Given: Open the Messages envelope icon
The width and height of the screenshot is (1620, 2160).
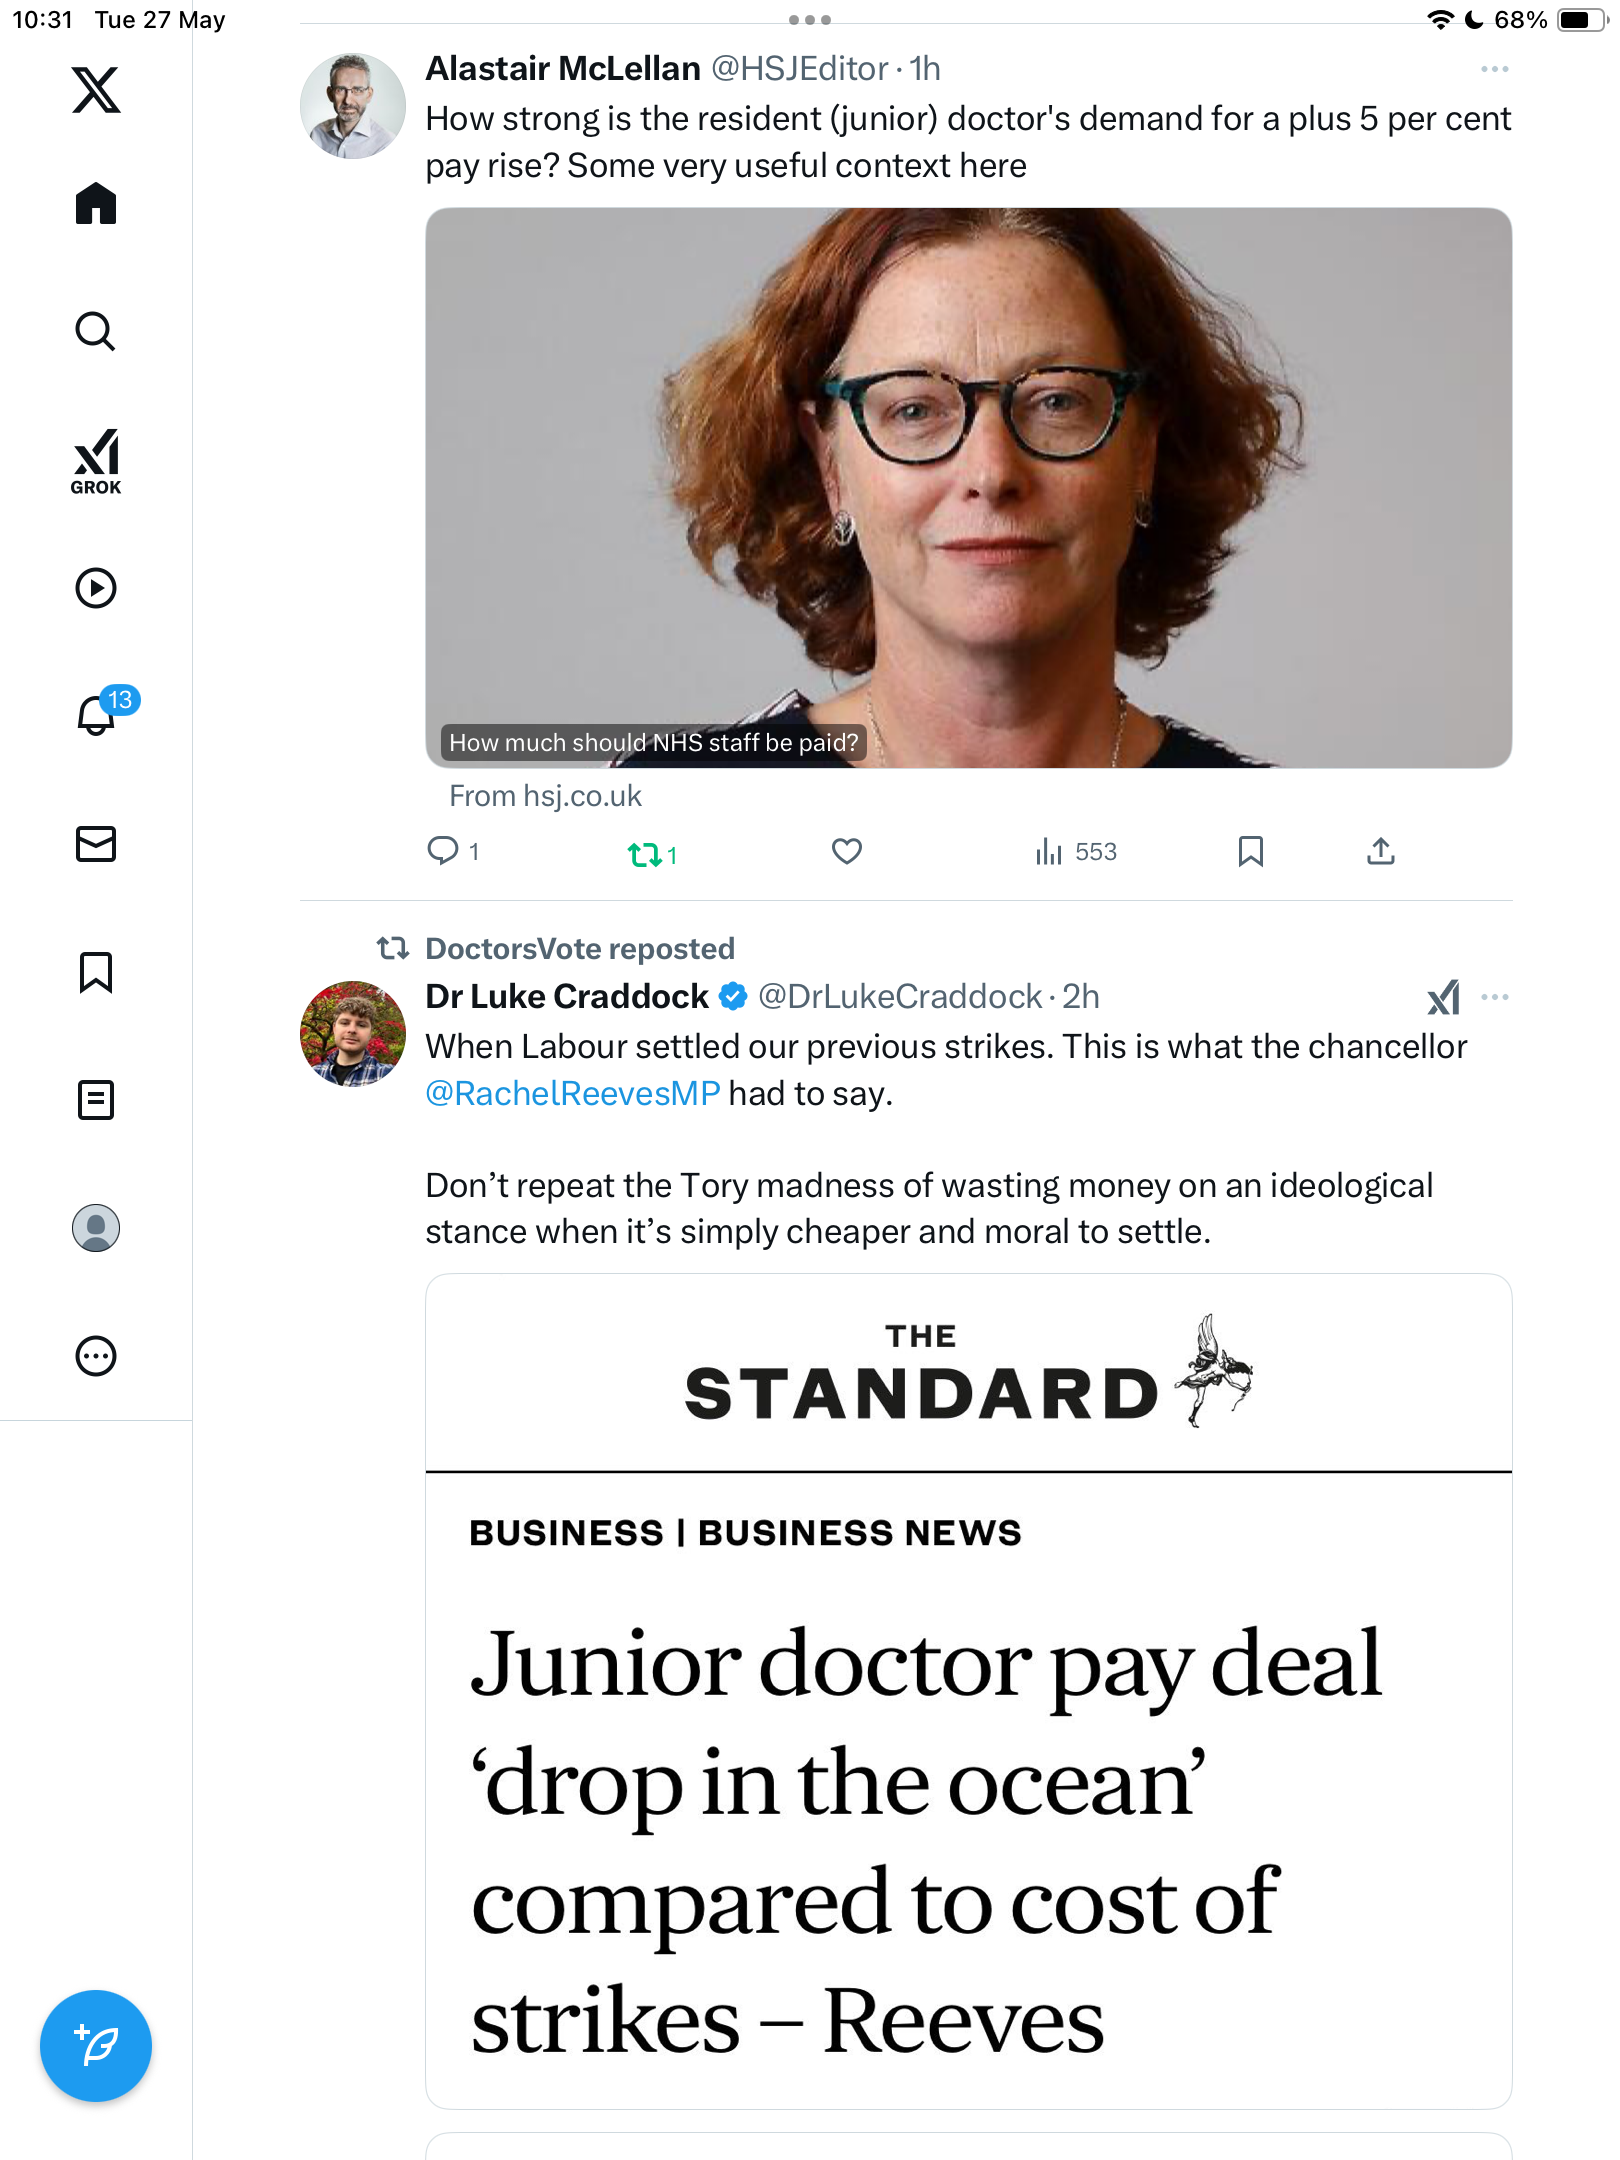Looking at the screenshot, I should [x=96, y=844].
